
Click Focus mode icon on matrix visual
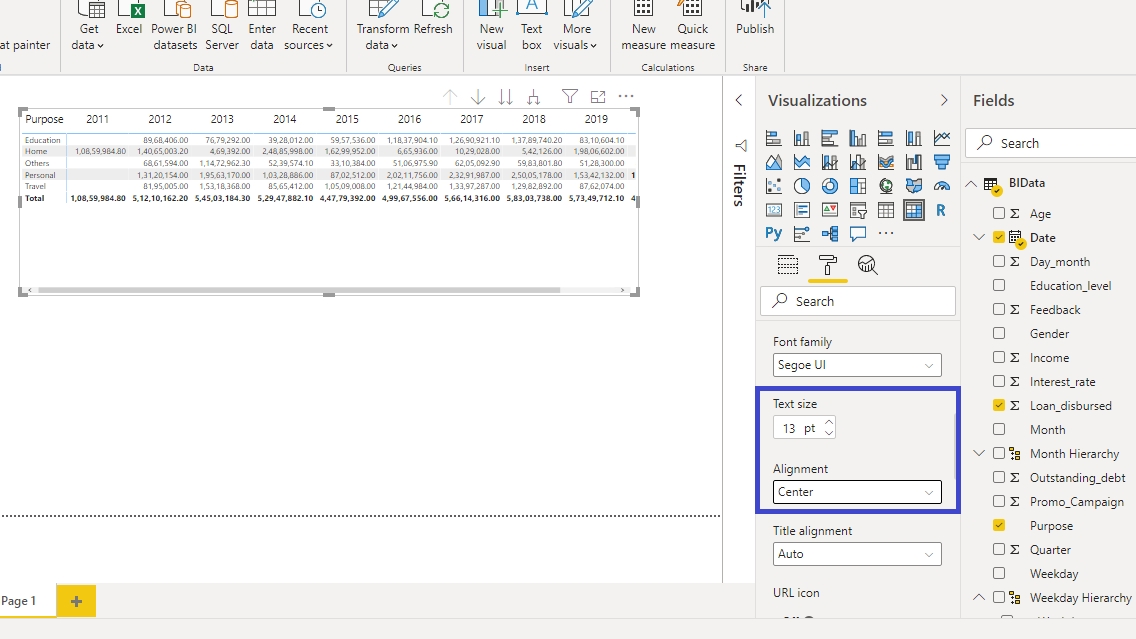(598, 97)
